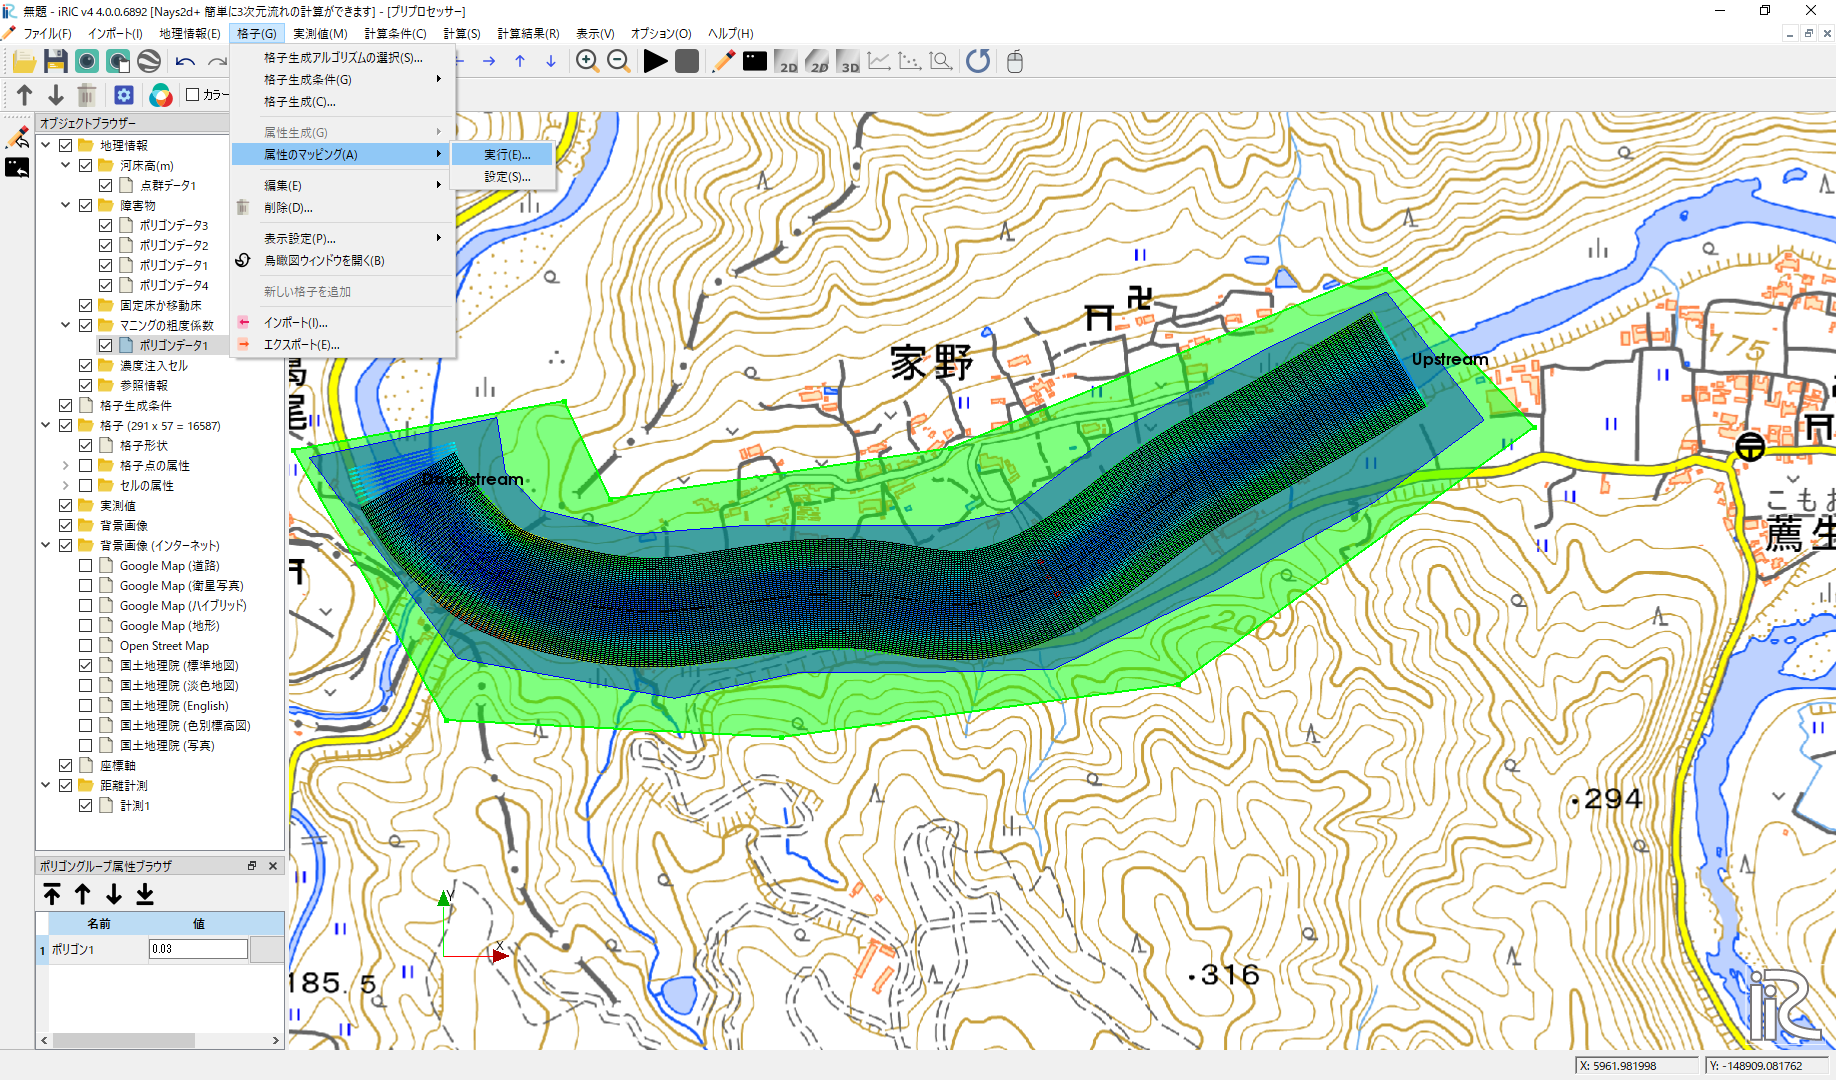The height and width of the screenshot is (1080, 1836).
Task: Open the 2D bird's-eye post-processing icon
Action: tap(818, 62)
